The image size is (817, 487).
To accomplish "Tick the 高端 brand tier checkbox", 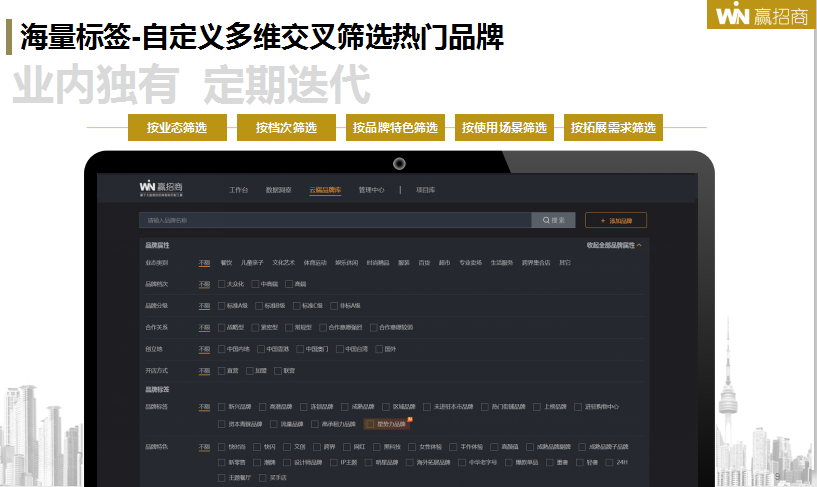I will [x=289, y=284].
